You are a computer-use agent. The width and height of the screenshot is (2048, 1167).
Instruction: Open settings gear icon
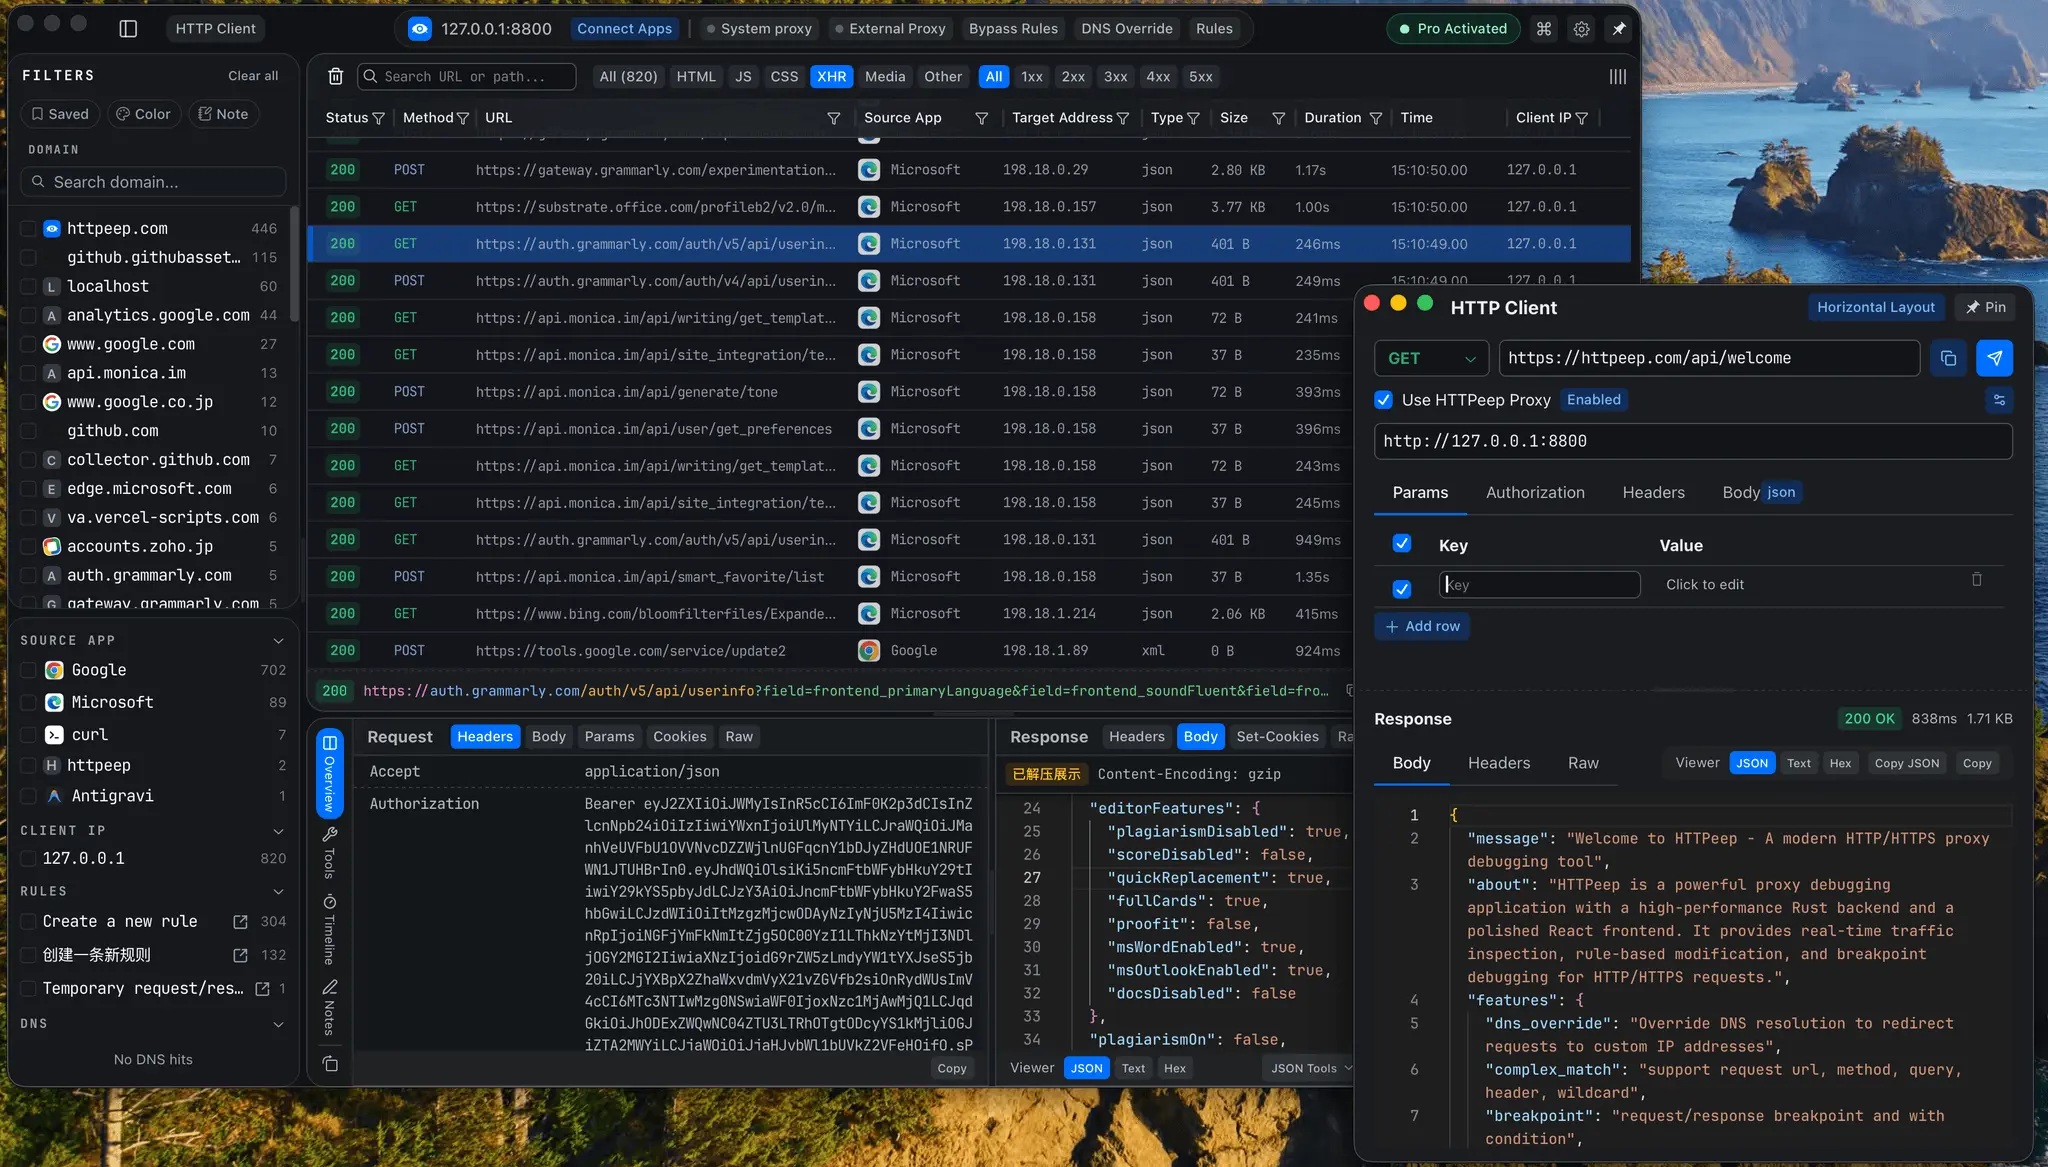[1581, 29]
